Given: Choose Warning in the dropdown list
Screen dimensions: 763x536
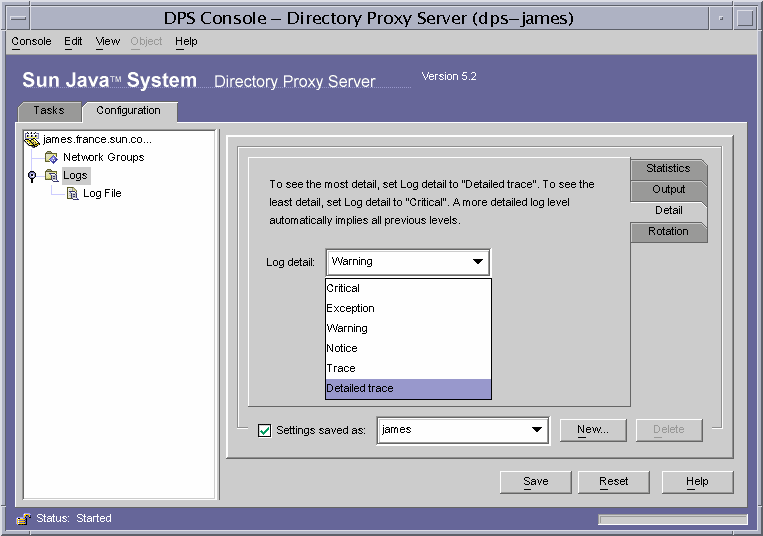Looking at the screenshot, I should click(408, 328).
